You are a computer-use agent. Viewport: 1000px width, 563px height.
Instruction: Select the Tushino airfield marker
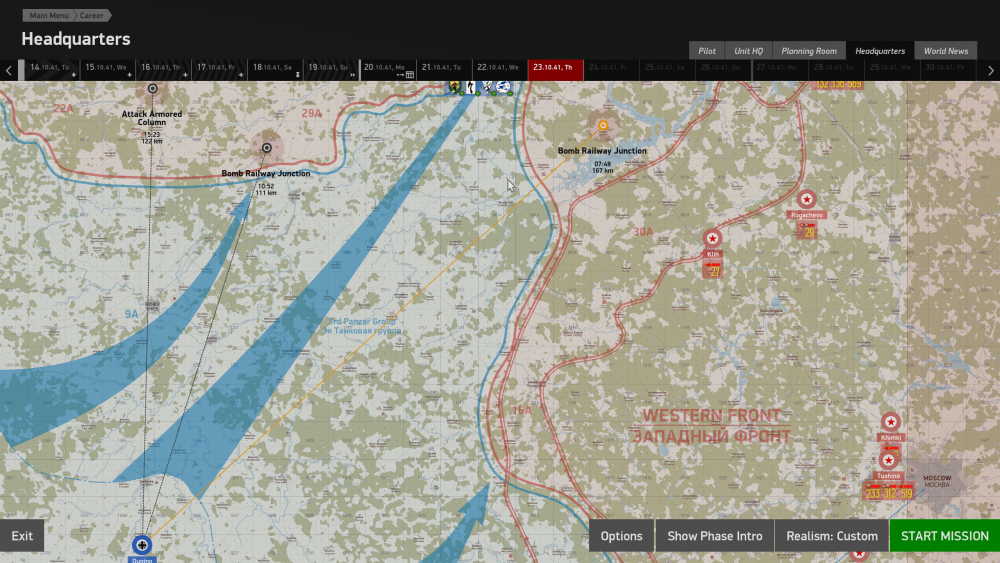pyautogui.click(x=887, y=460)
